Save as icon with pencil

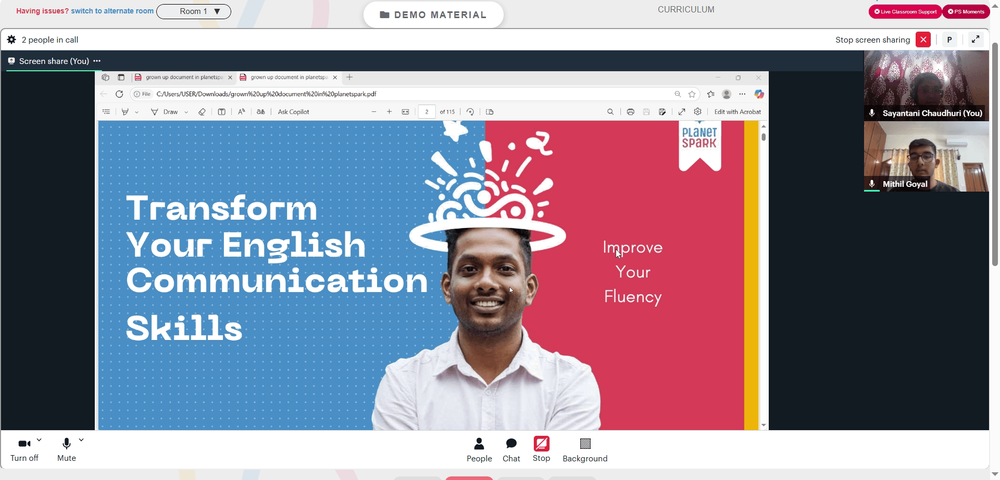coord(662,112)
